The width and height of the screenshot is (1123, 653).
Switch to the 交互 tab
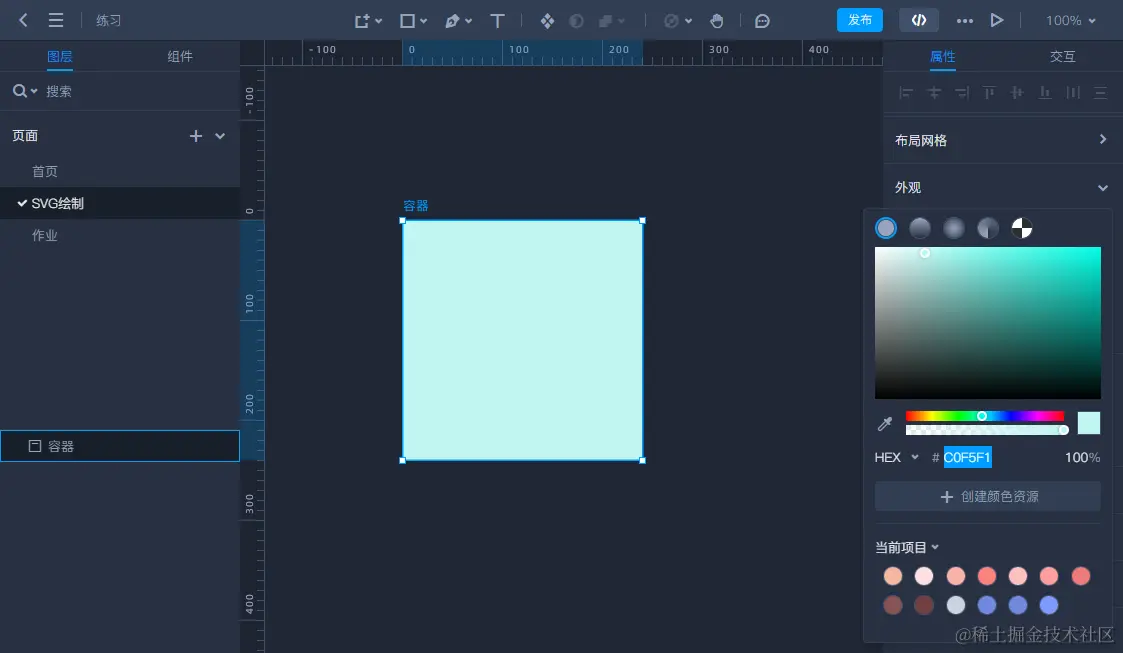[1063, 57]
